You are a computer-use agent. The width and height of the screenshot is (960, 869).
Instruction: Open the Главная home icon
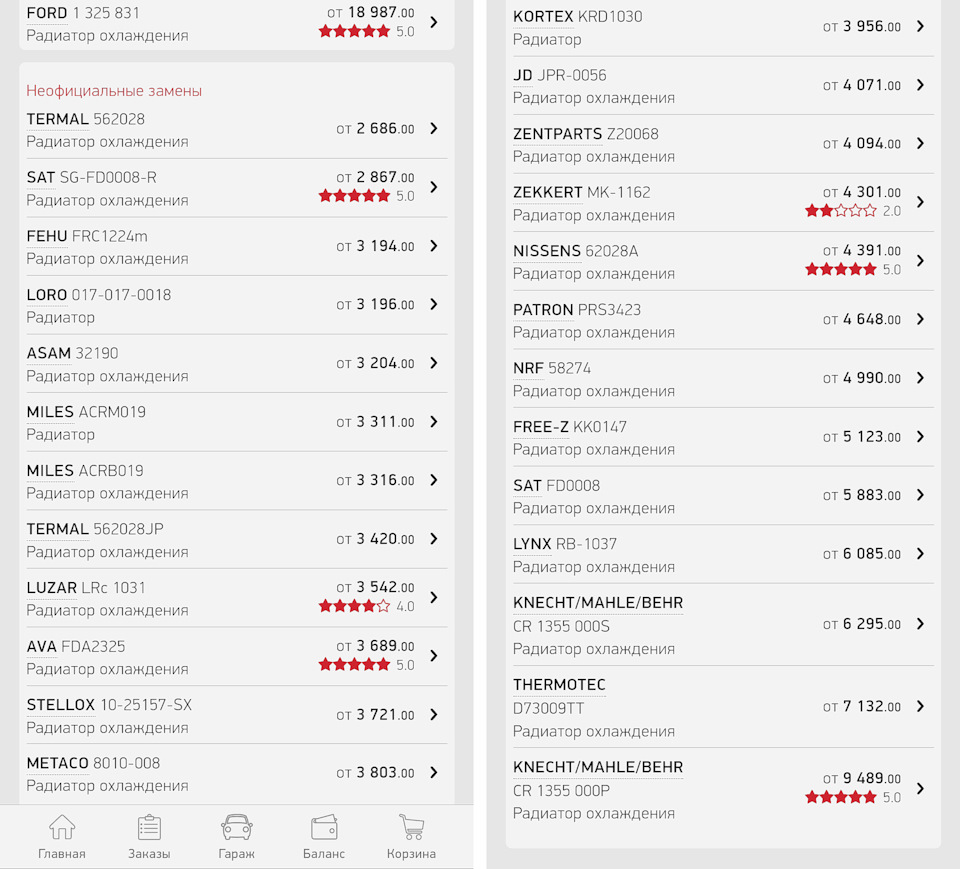click(x=62, y=827)
